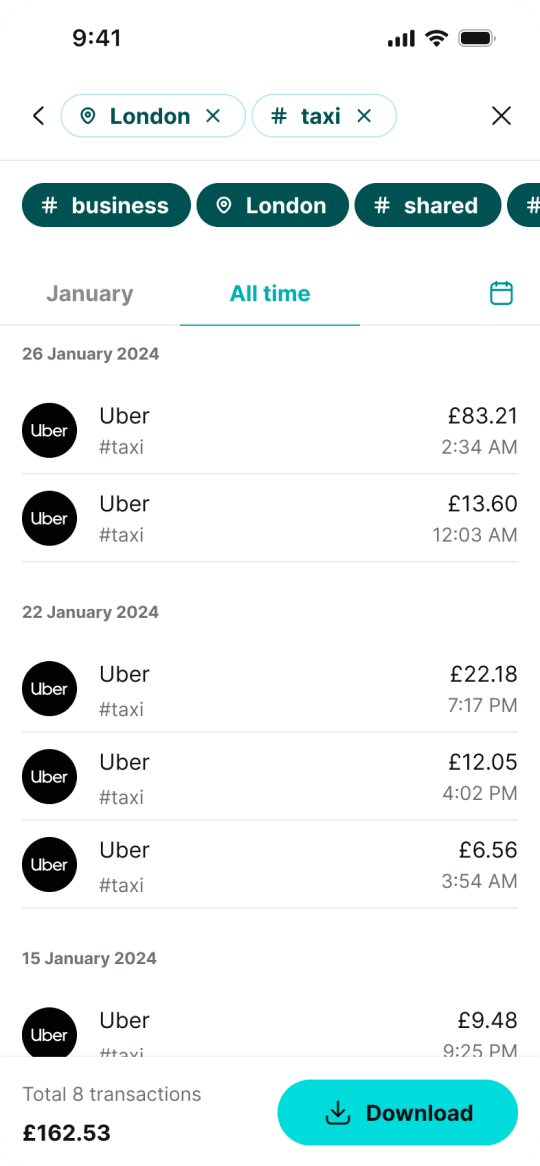Toggle the #shared tag suggestion
This screenshot has width=540, height=1166.
pos(428,205)
